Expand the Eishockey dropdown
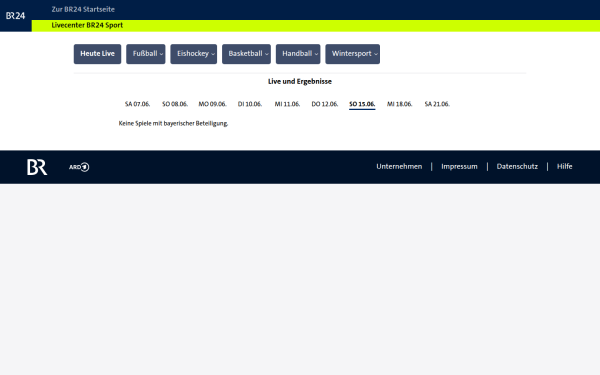The height and width of the screenshot is (375, 600). tap(194, 54)
